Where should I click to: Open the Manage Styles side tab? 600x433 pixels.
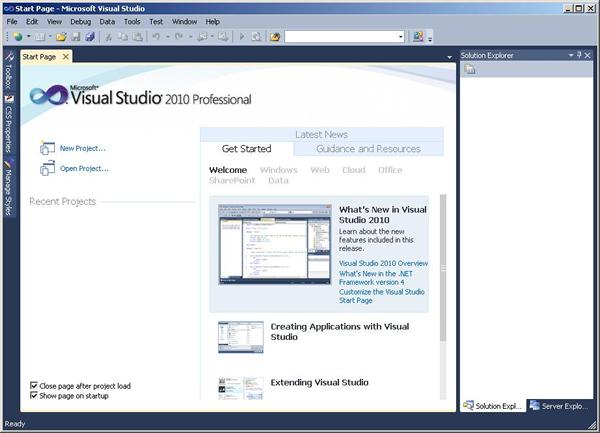pos(9,187)
